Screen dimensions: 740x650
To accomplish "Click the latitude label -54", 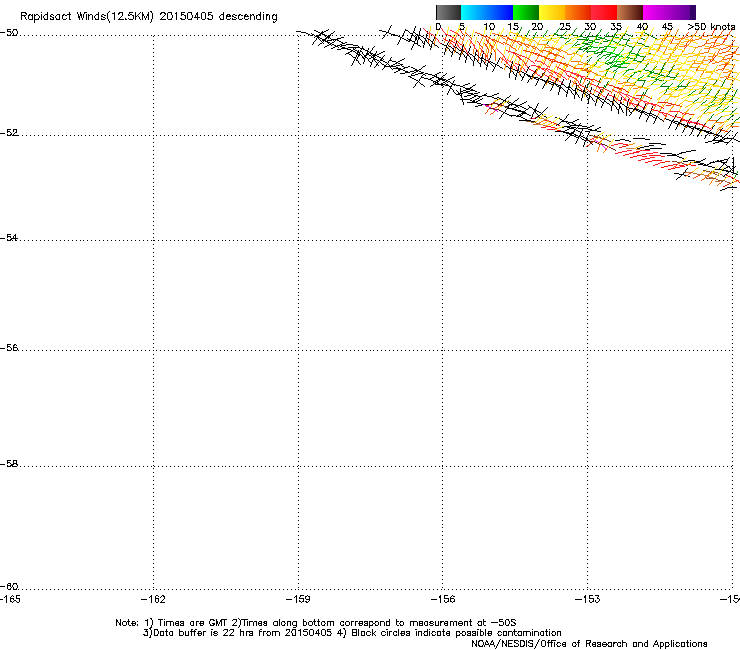I will 9,237.
